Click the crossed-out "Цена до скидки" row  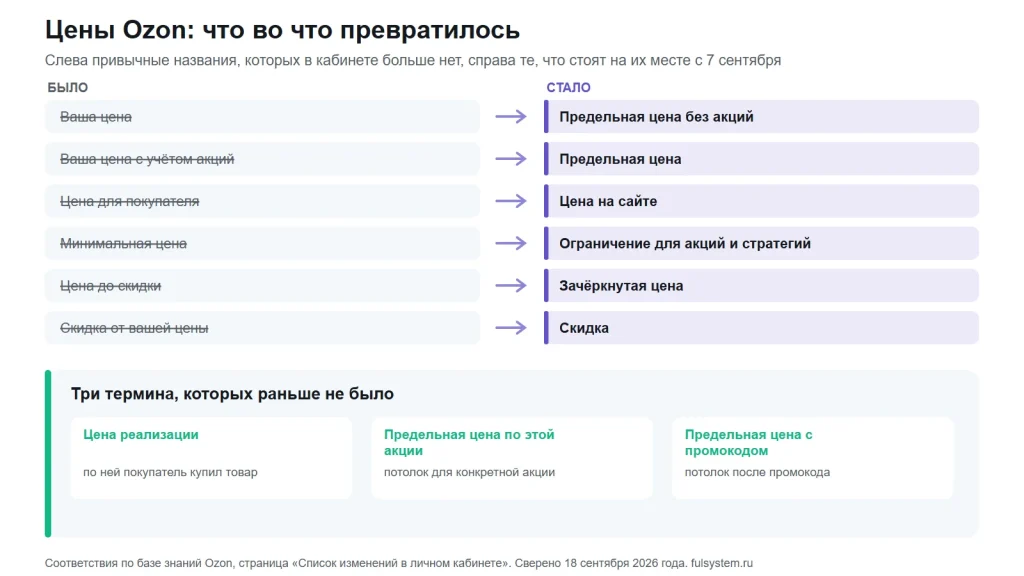click(x=263, y=285)
